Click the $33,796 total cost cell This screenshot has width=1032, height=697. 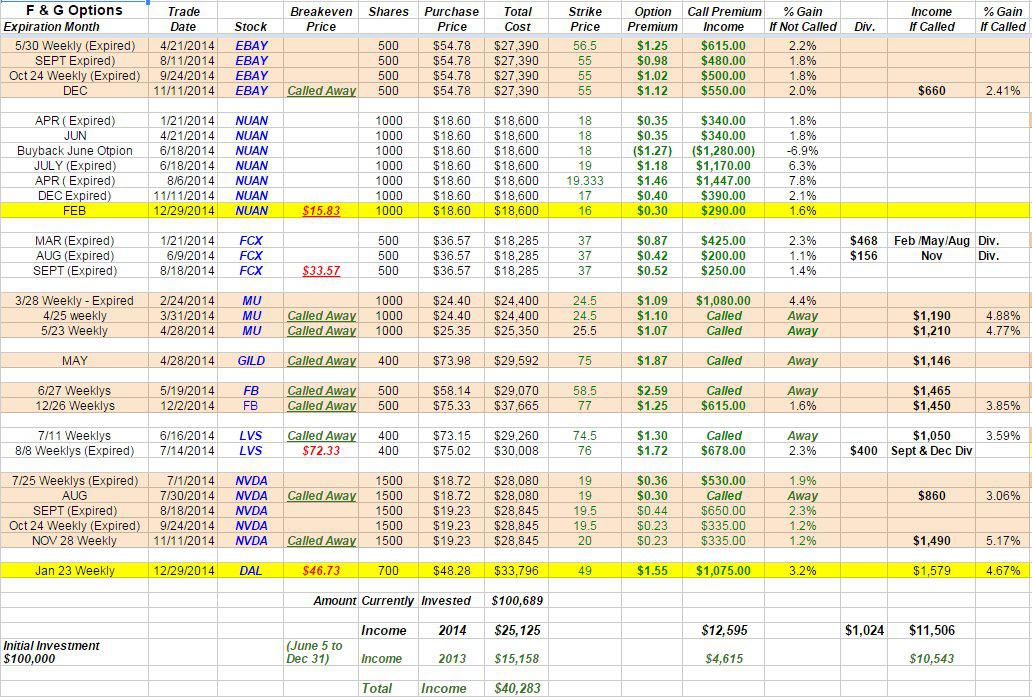[517, 571]
